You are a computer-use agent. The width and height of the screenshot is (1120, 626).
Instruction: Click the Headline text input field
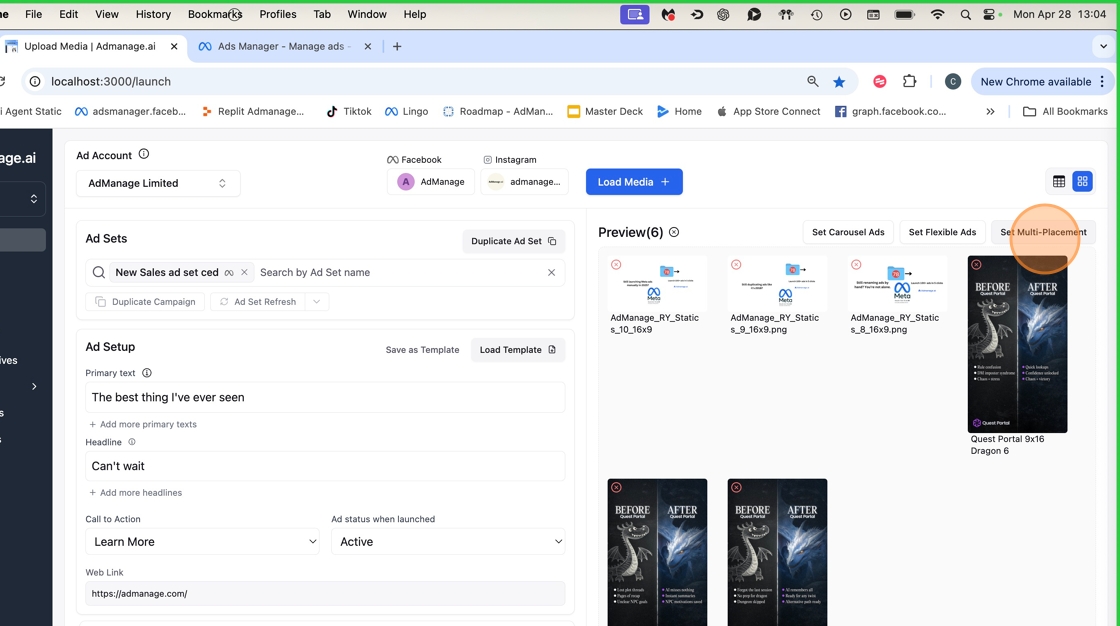(x=325, y=466)
